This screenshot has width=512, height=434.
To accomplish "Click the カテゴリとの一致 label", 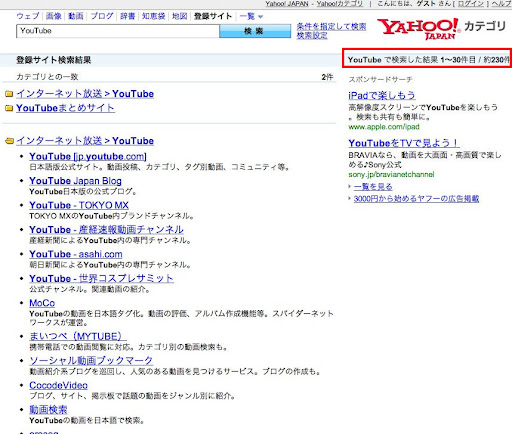I will [47, 77].
